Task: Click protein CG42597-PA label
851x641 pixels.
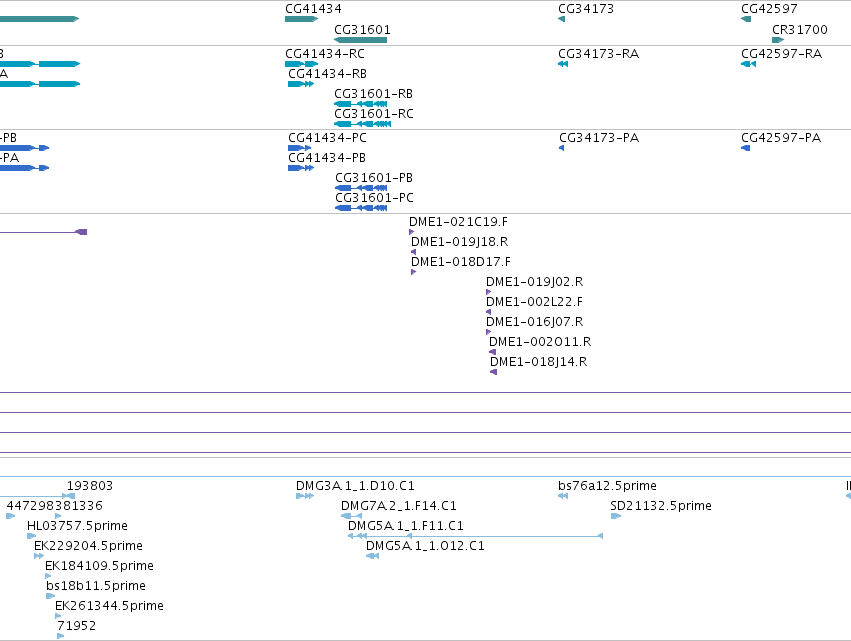Action: pyautogui.click(x=781, y=138)
